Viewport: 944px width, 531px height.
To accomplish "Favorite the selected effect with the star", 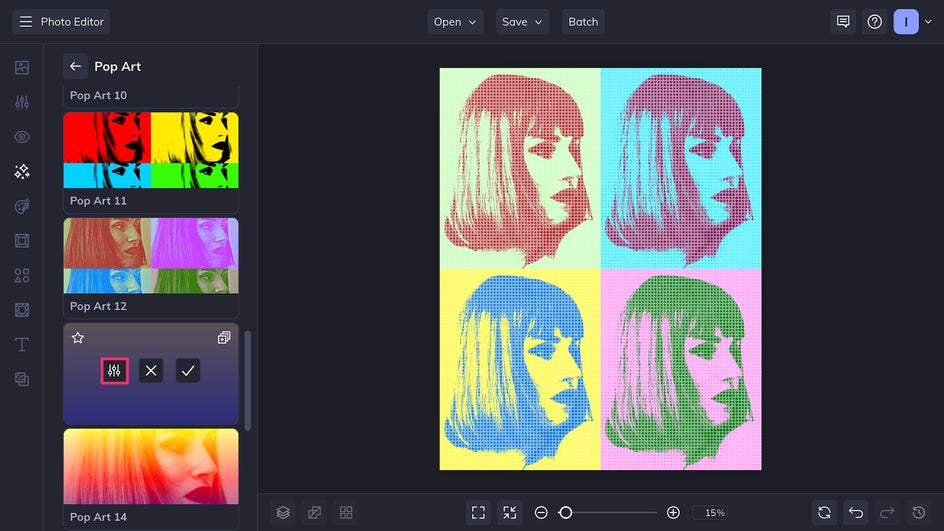I will [78, 338].
